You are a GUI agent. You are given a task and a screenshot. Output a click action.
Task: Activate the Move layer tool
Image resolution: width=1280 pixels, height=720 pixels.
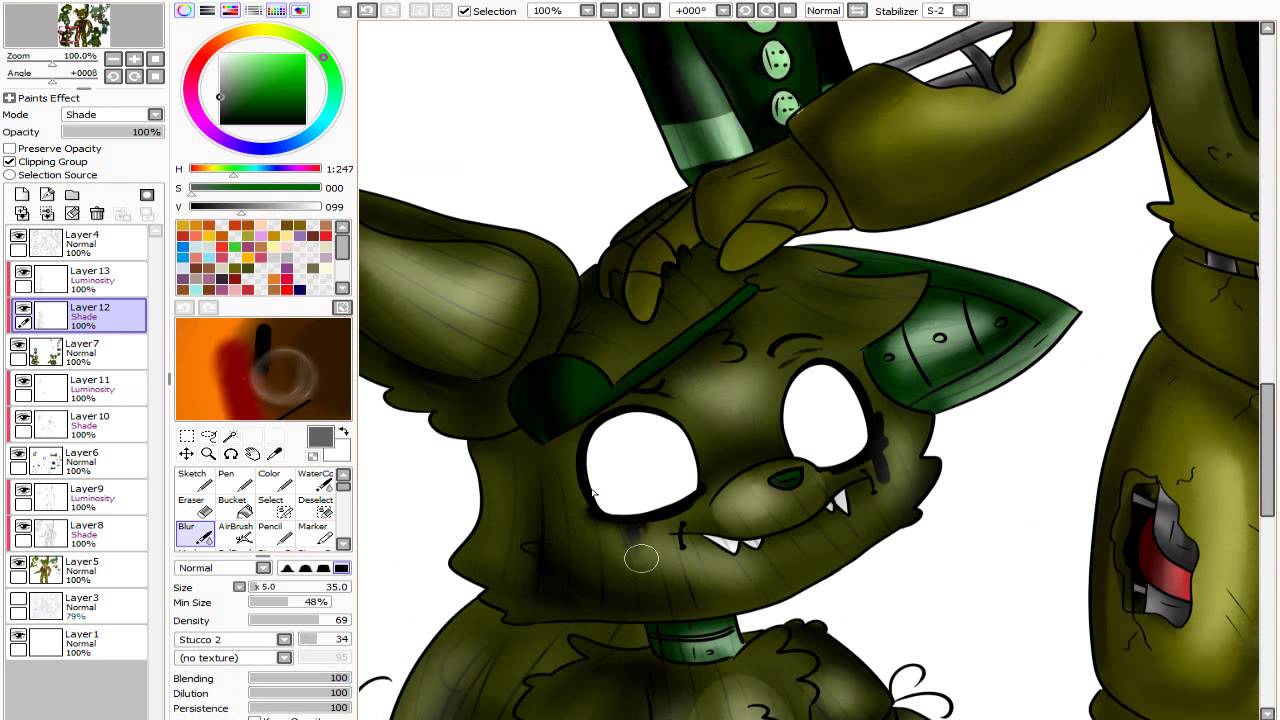(187, 454)
